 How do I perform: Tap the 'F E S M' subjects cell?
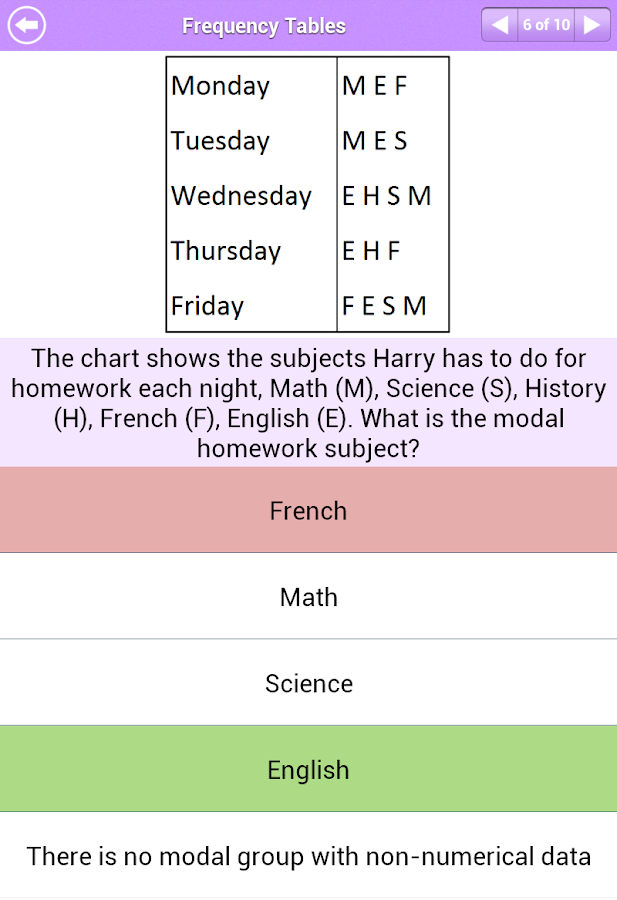pyautogui.click(x=384, y=306)
